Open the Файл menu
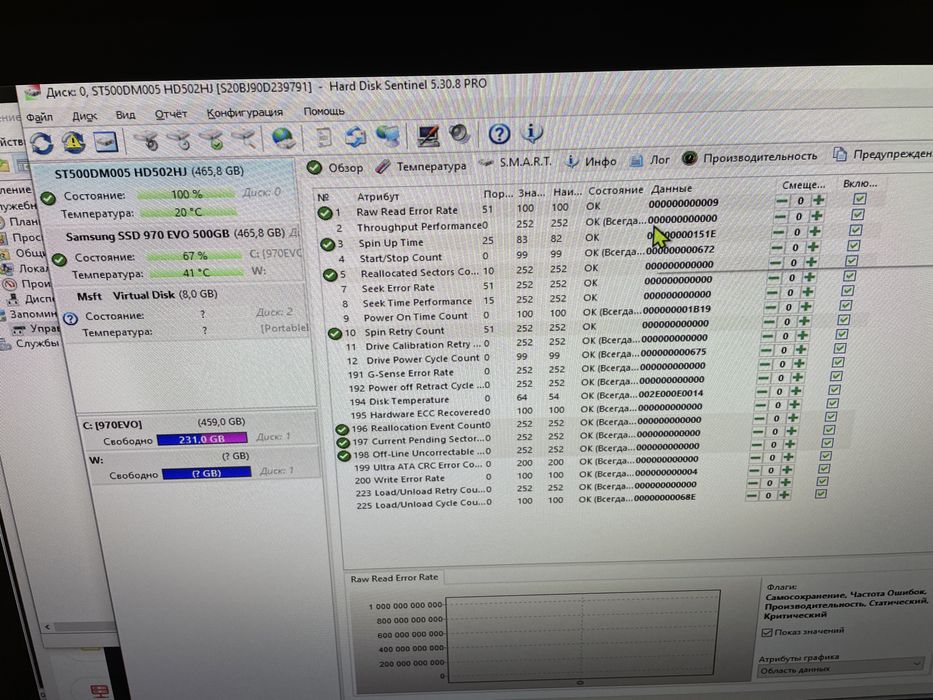933x700 pixels. click(x=39, y=117)
